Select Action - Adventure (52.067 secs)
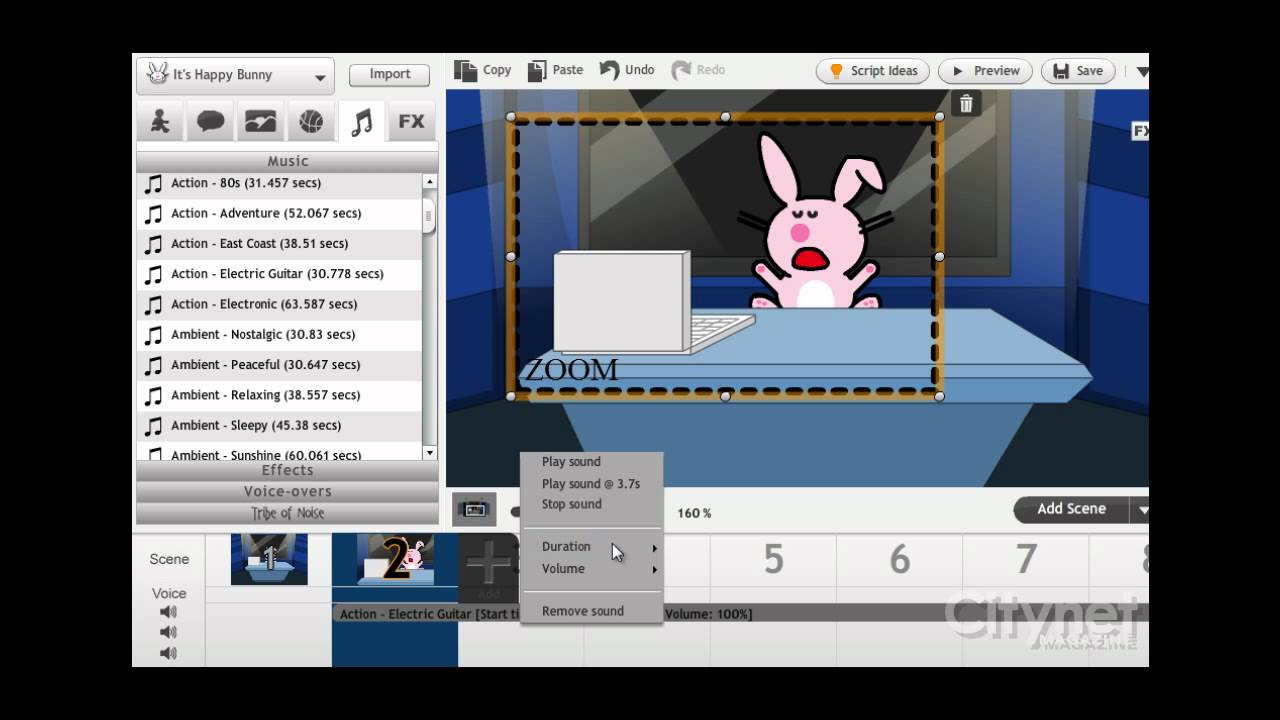 (x=279, y=214)
